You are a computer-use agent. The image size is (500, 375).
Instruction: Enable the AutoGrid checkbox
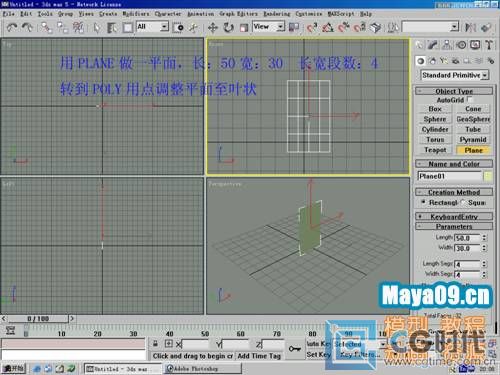click(470, 99)
